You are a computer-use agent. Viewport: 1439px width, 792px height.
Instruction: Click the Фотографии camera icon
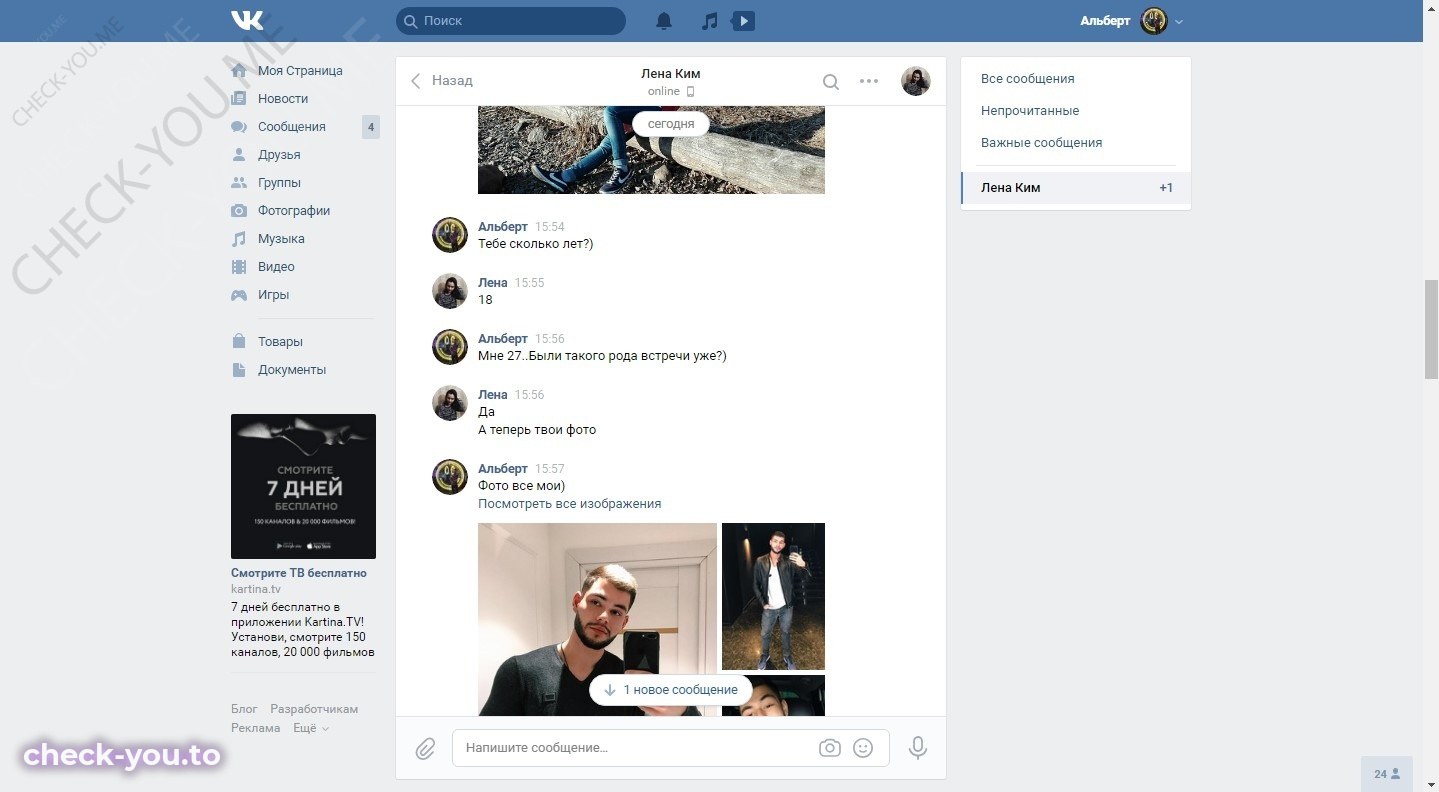(239, 211)
